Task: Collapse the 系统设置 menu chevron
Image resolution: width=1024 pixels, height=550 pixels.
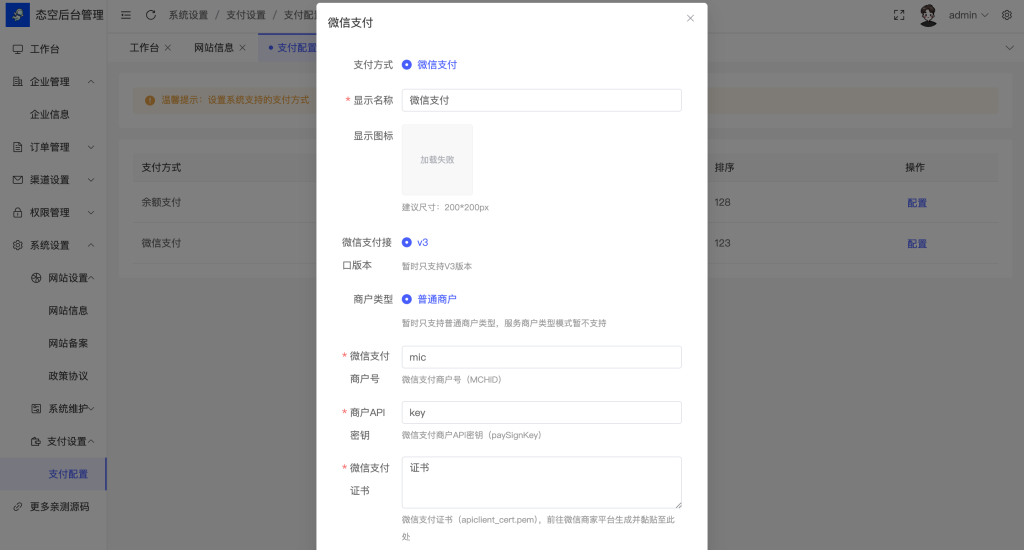Action: click(x=91, y=245)
